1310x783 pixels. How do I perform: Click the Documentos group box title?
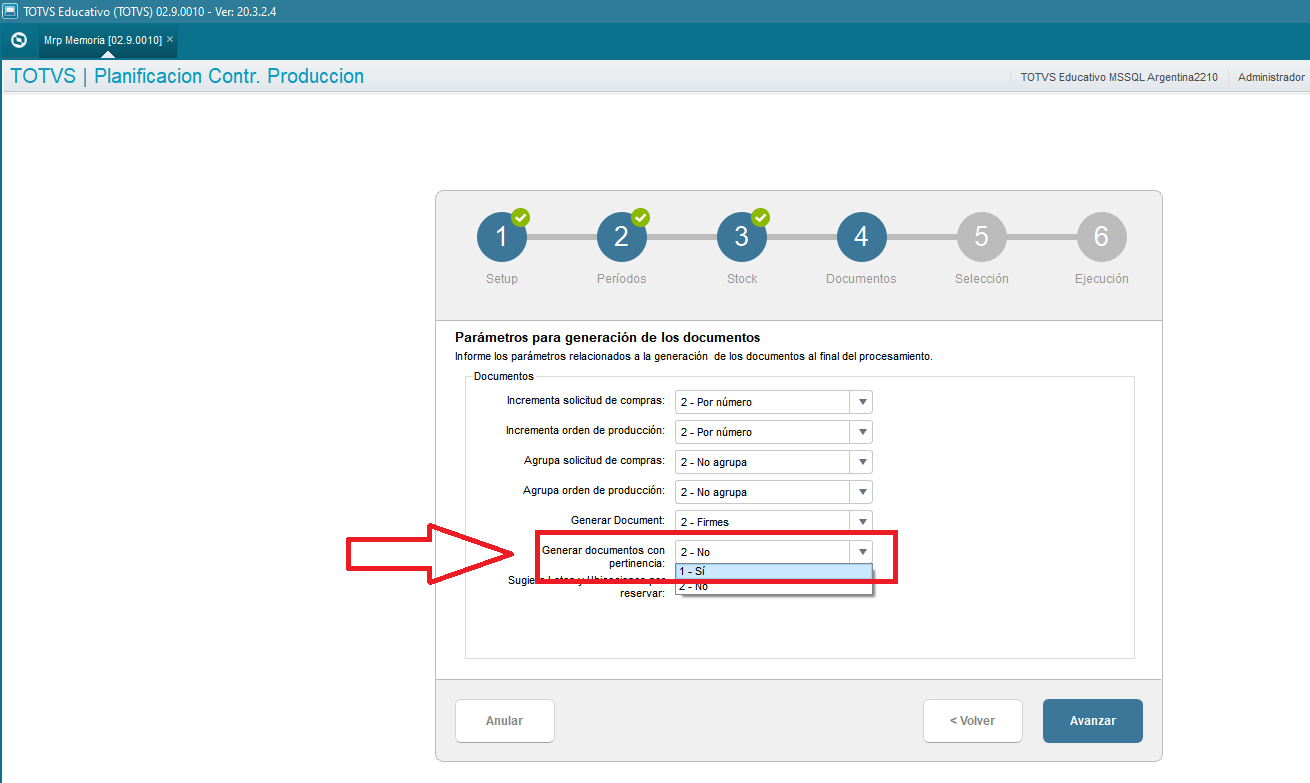504,376
